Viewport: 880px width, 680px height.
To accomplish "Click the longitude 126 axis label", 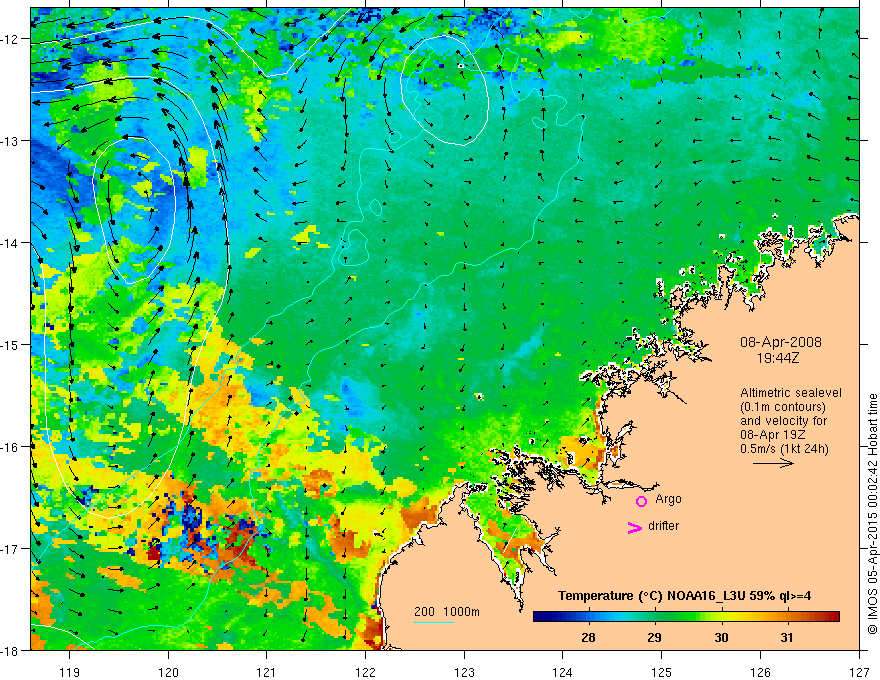I will click(760, 672).
